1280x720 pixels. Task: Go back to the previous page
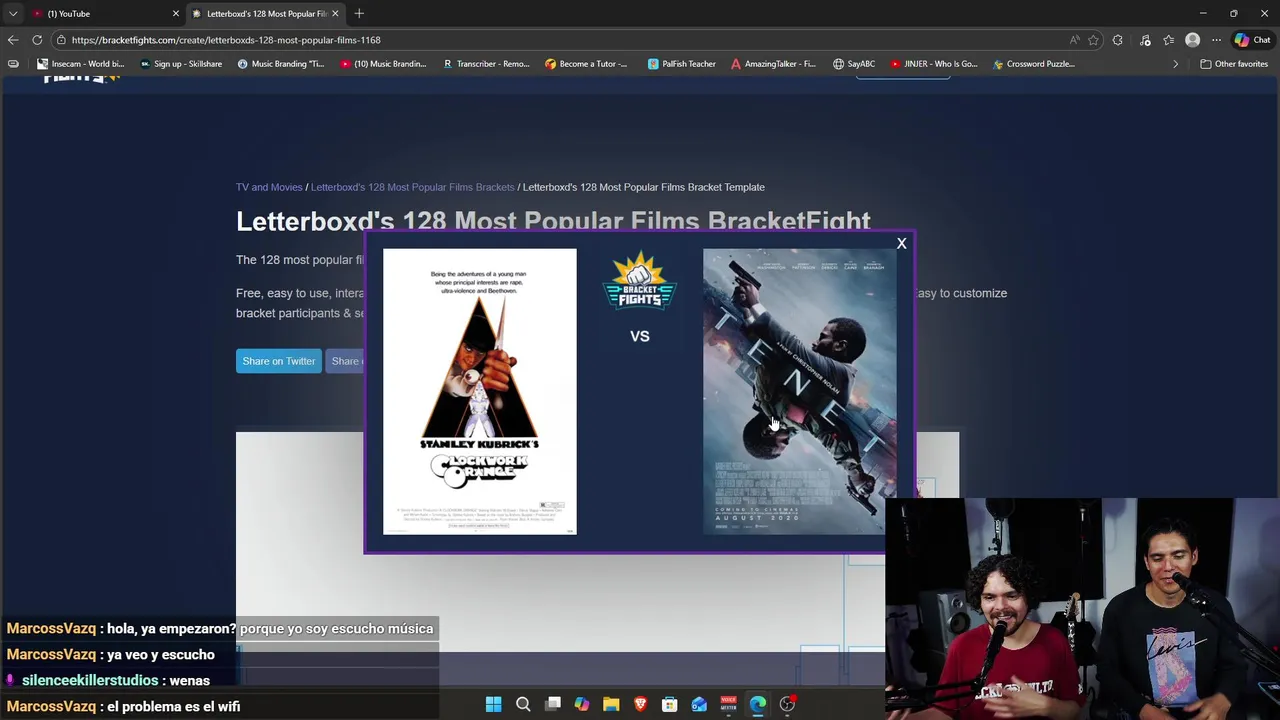tap(12, 40)
